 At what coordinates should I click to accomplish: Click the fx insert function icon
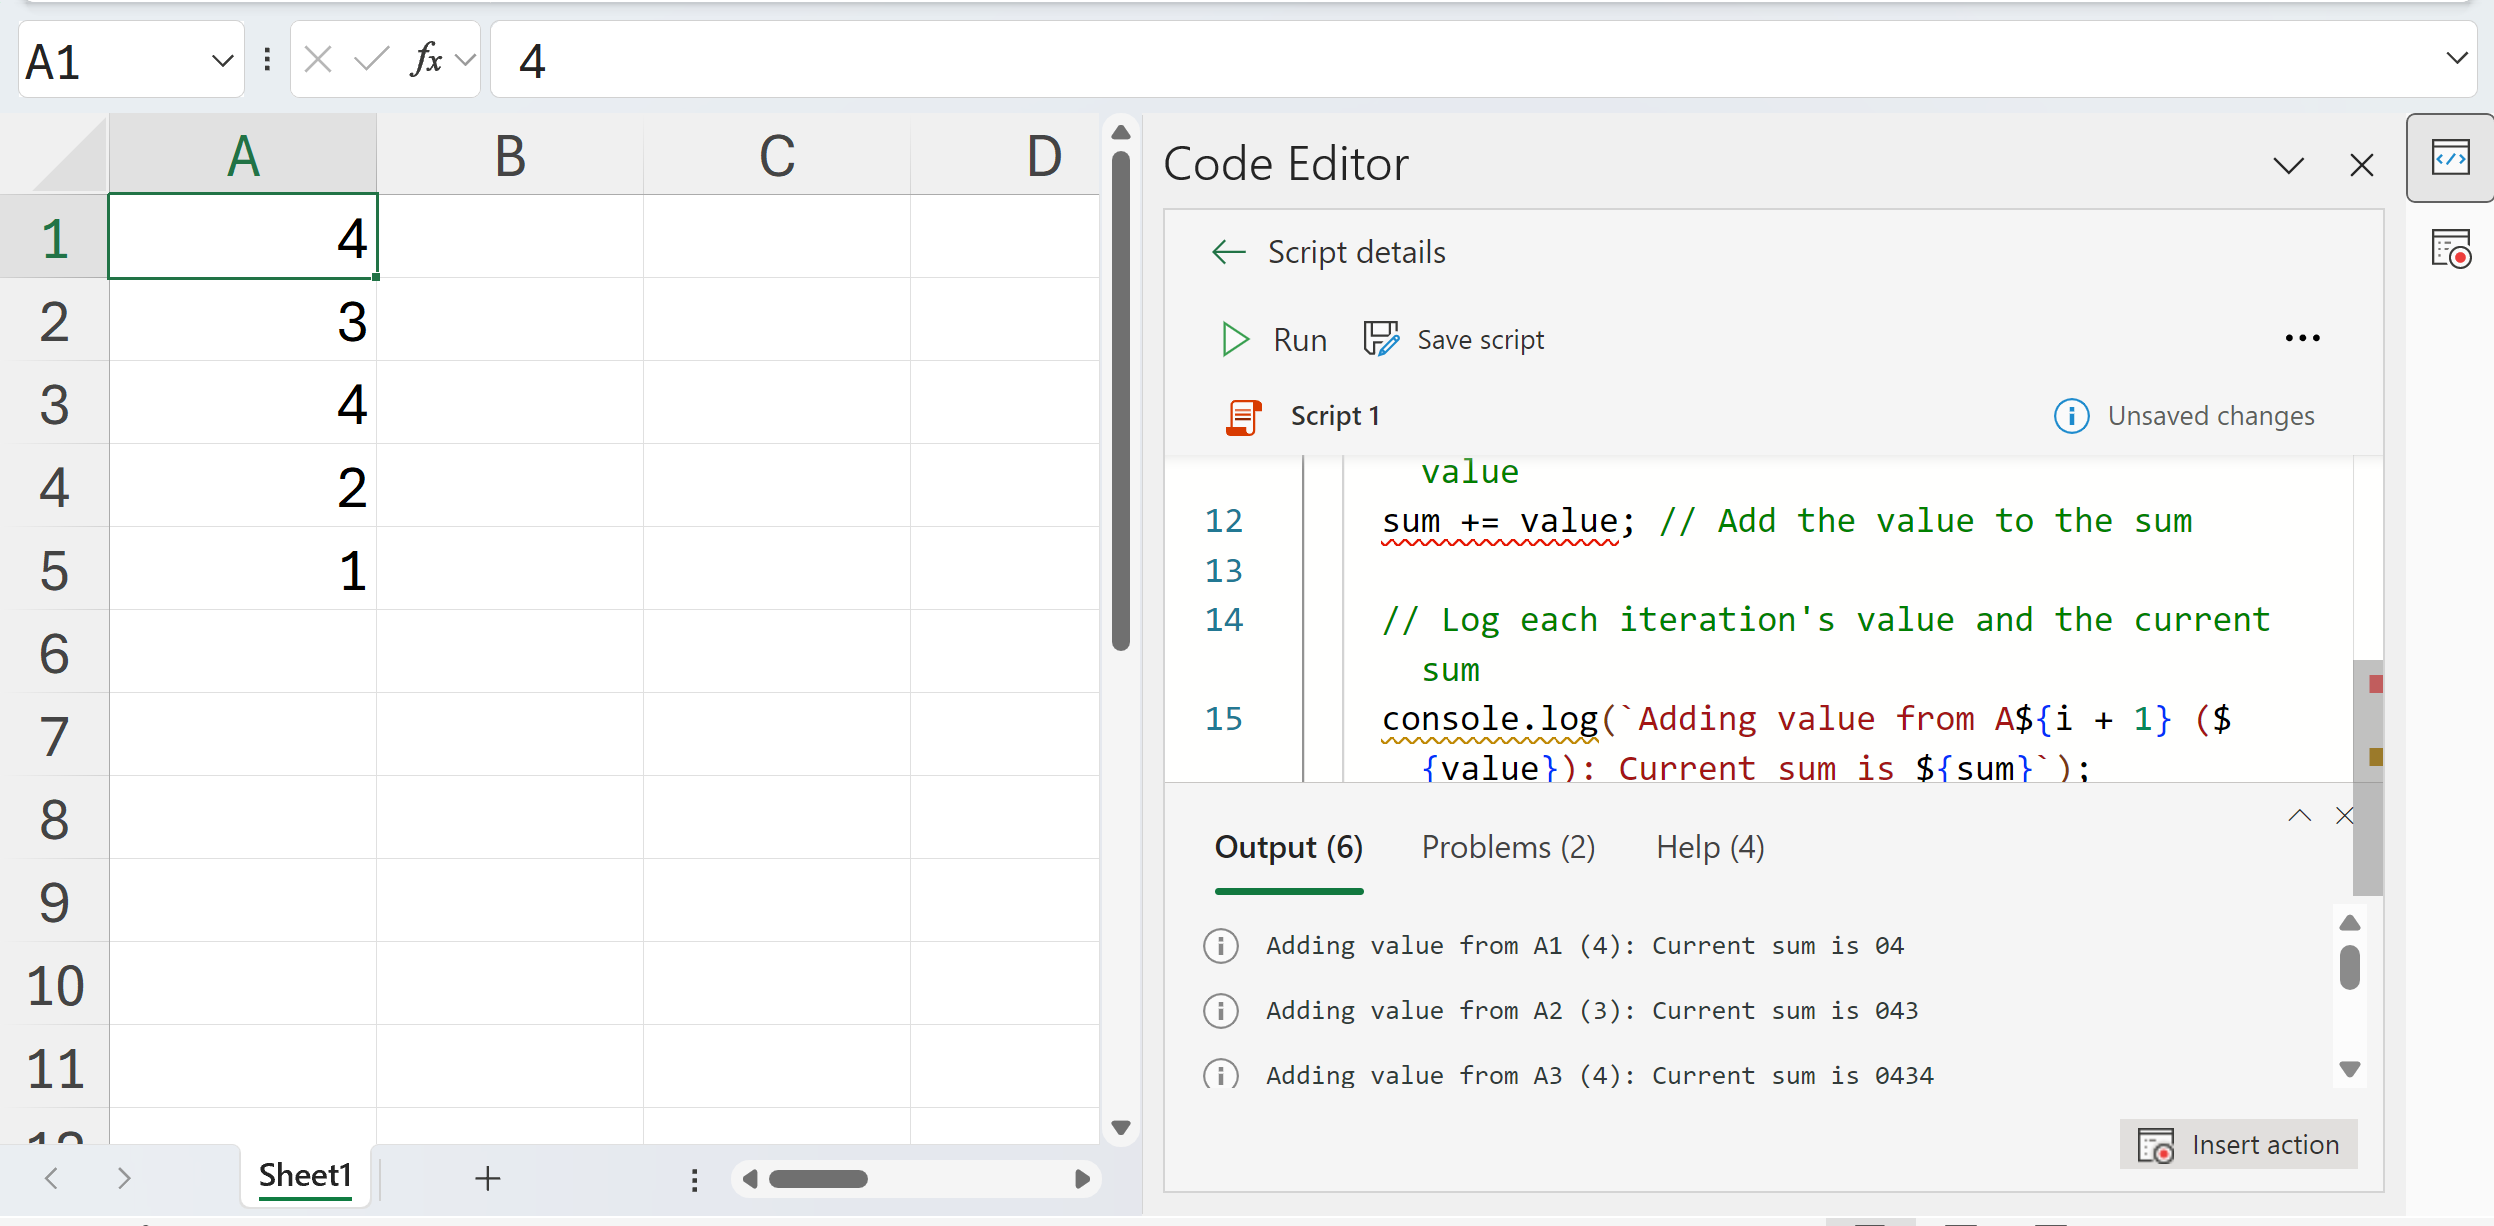pyautogui.click(x=427, y=60)
